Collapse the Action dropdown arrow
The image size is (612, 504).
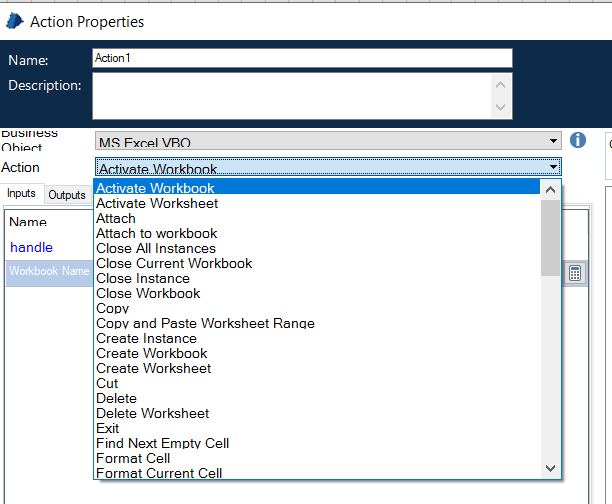coord(553,167)
